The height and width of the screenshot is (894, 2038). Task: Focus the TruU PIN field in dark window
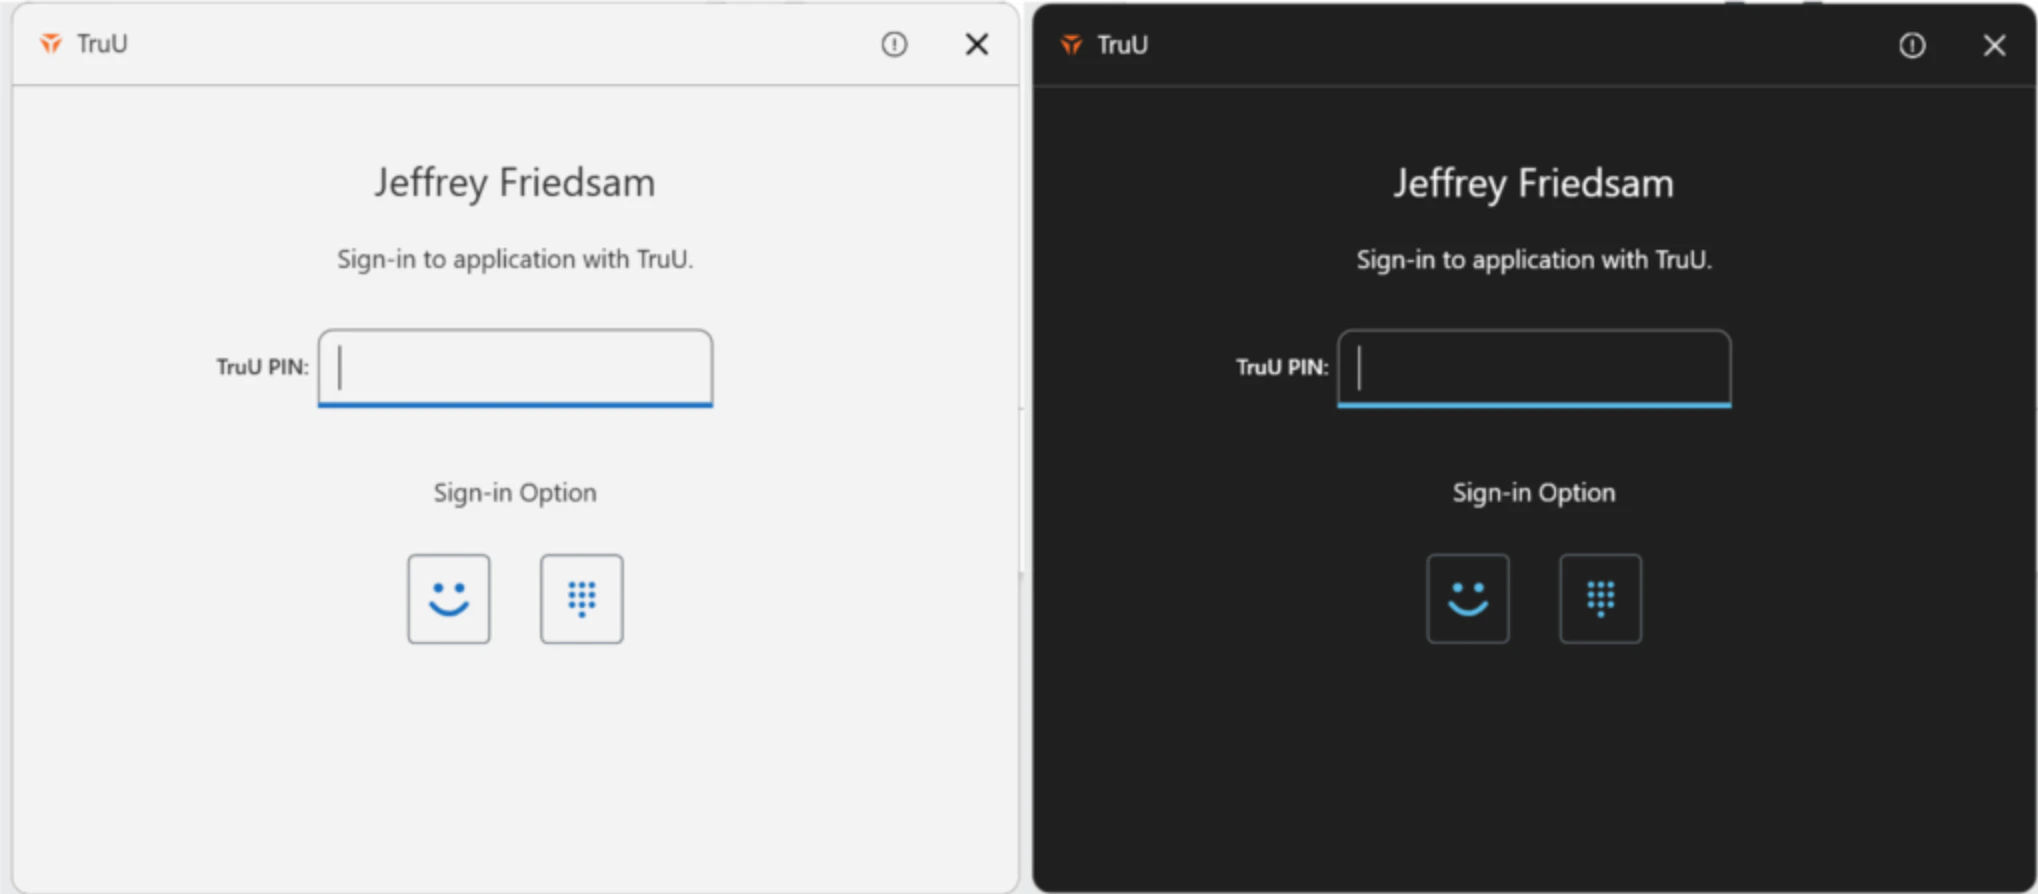coord(1534,368)
